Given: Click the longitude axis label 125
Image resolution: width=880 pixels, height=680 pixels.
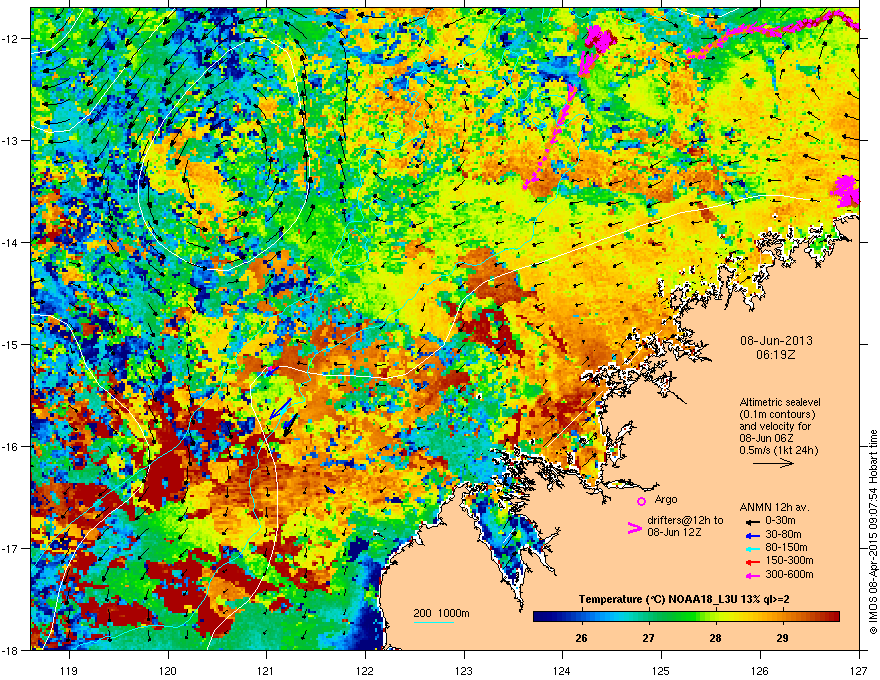Looking at the screenshot, I should click(661, 670).
